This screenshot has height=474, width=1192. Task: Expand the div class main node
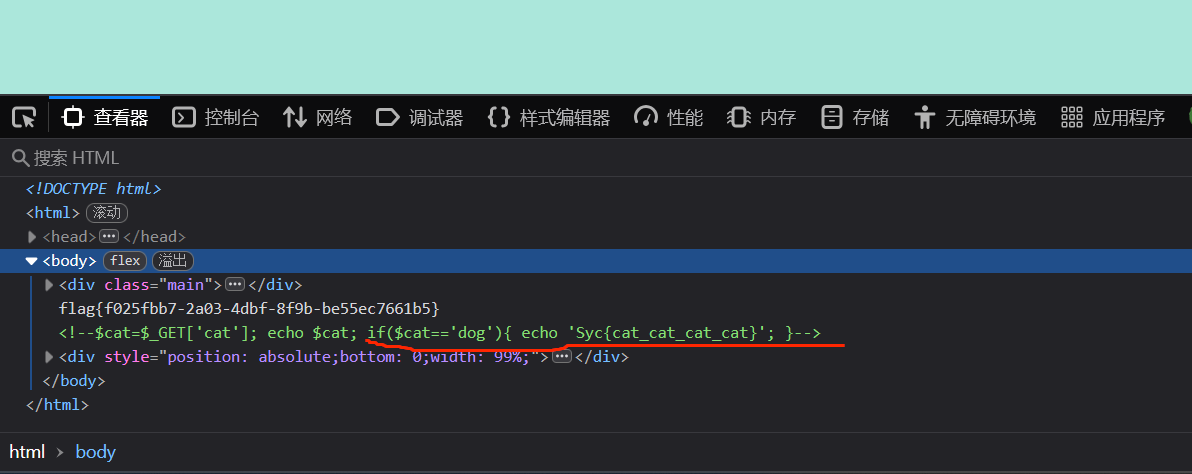point(50,285)
